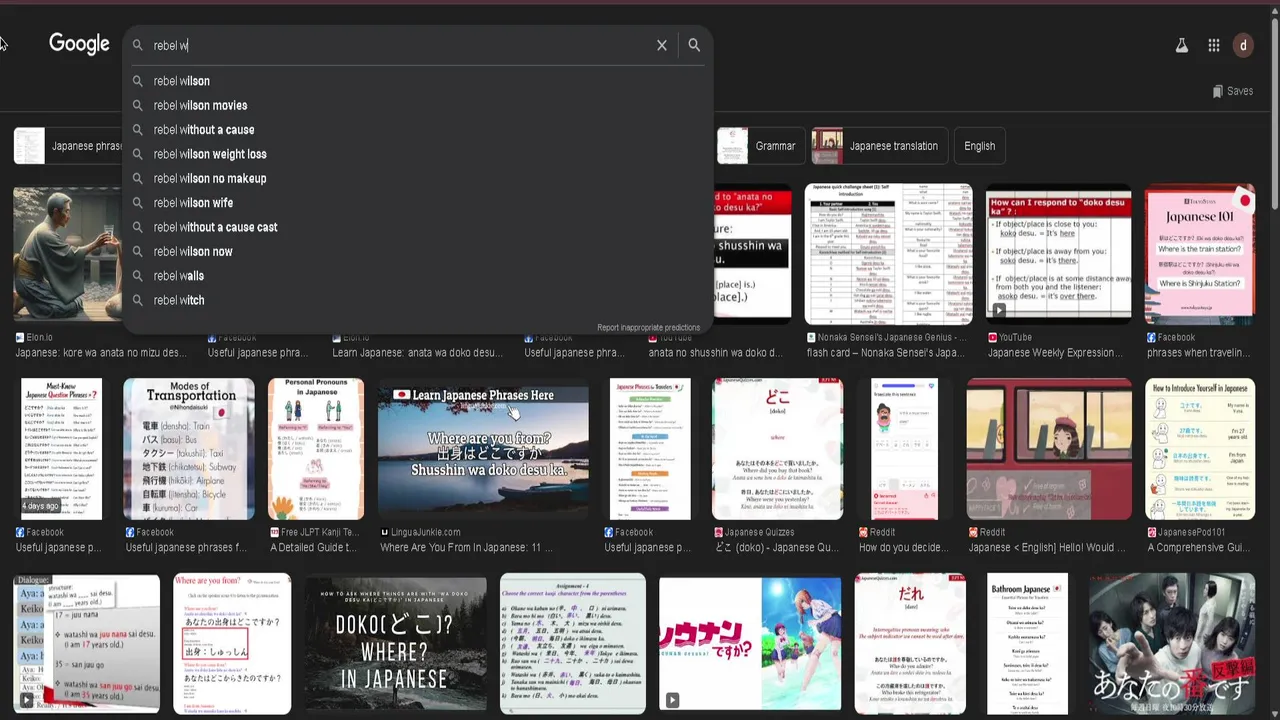Select suggestion 'rebel wilson wife'
This screenshot has height=720, width=1280.
pyautogui.click(x=418, y=203)
